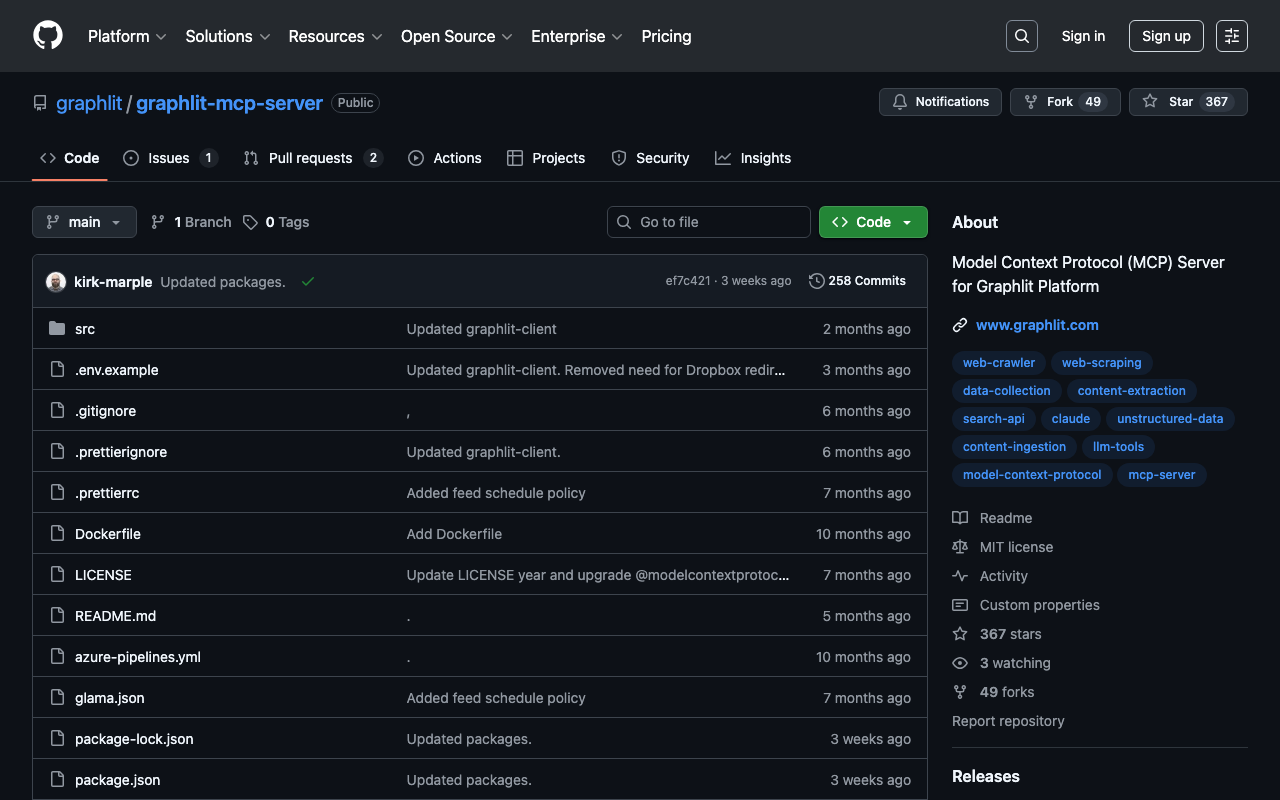The height and width of the screenshot is (800, 1280).
Task: Click the green commit status checkmark
Action: [x=308, y=282]
